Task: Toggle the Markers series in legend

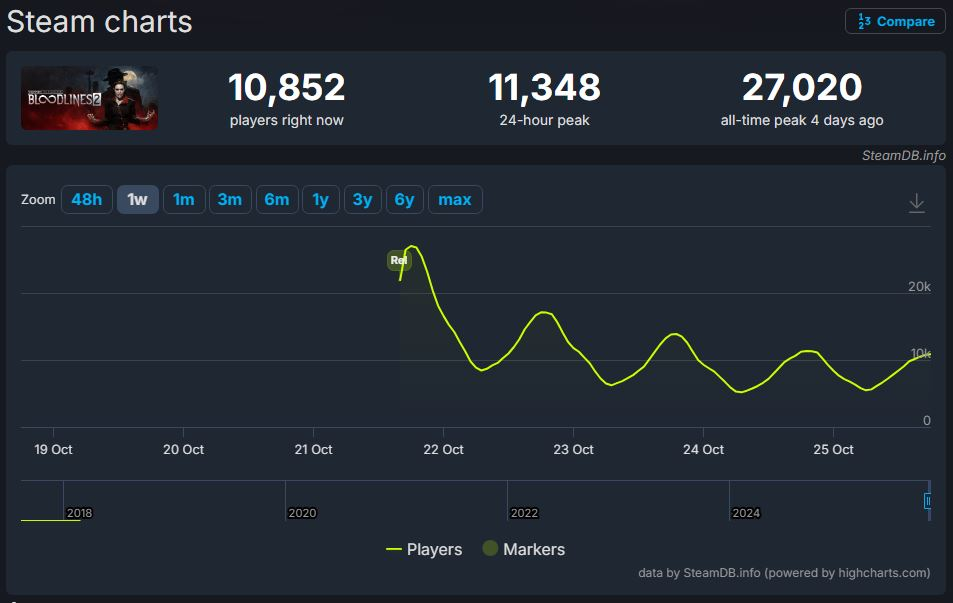Action: coord(524,549)
